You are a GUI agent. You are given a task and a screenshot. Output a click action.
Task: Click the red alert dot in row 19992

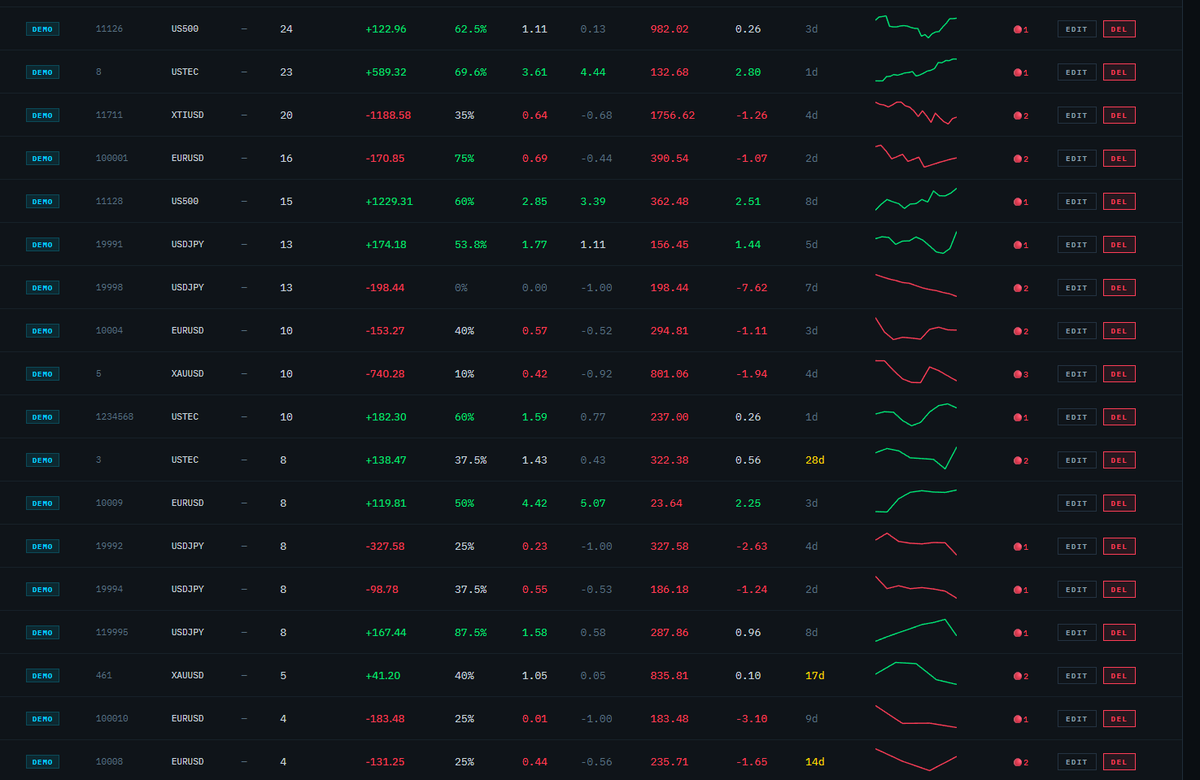tap(1018, 546)
